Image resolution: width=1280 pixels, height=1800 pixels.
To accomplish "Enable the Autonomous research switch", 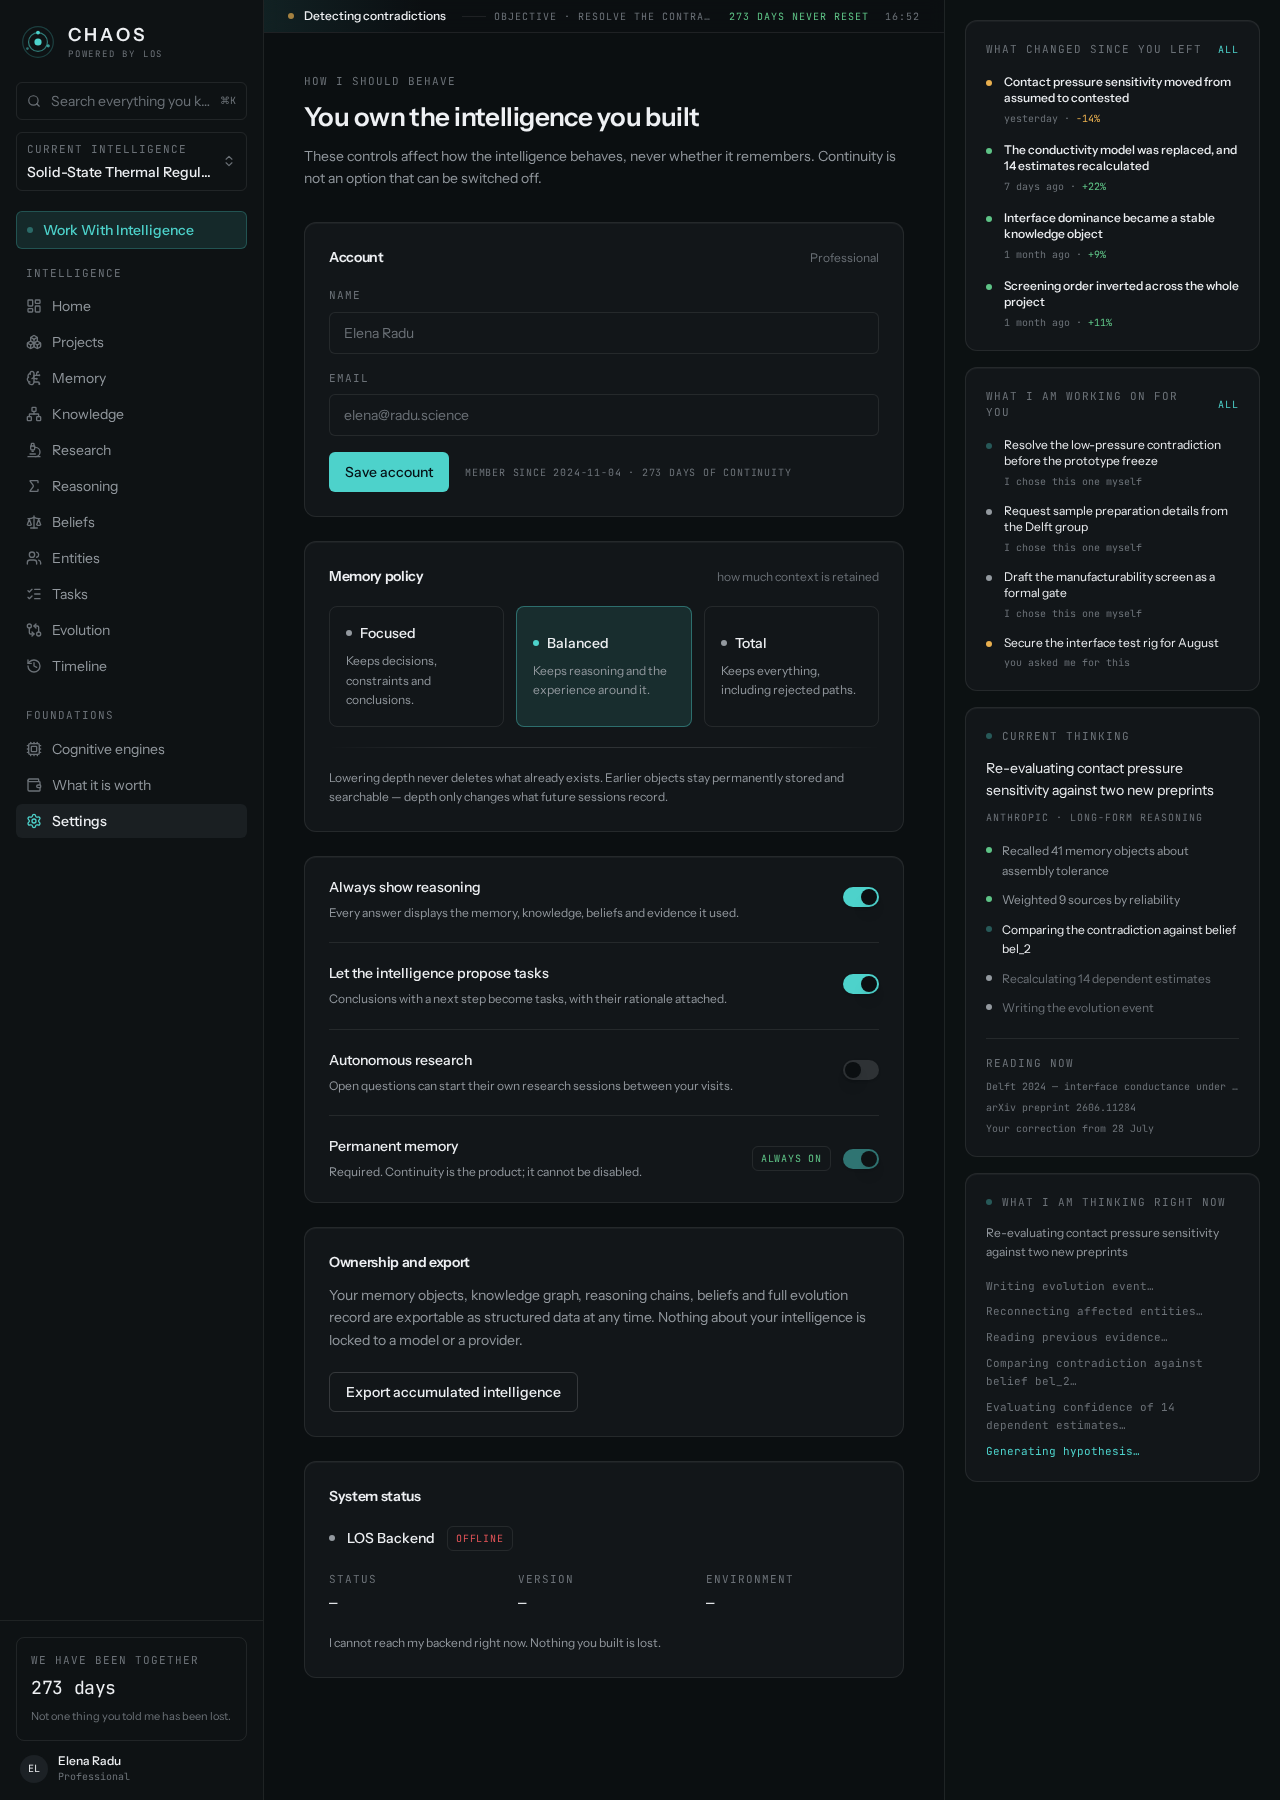I will coord(861,1070).
